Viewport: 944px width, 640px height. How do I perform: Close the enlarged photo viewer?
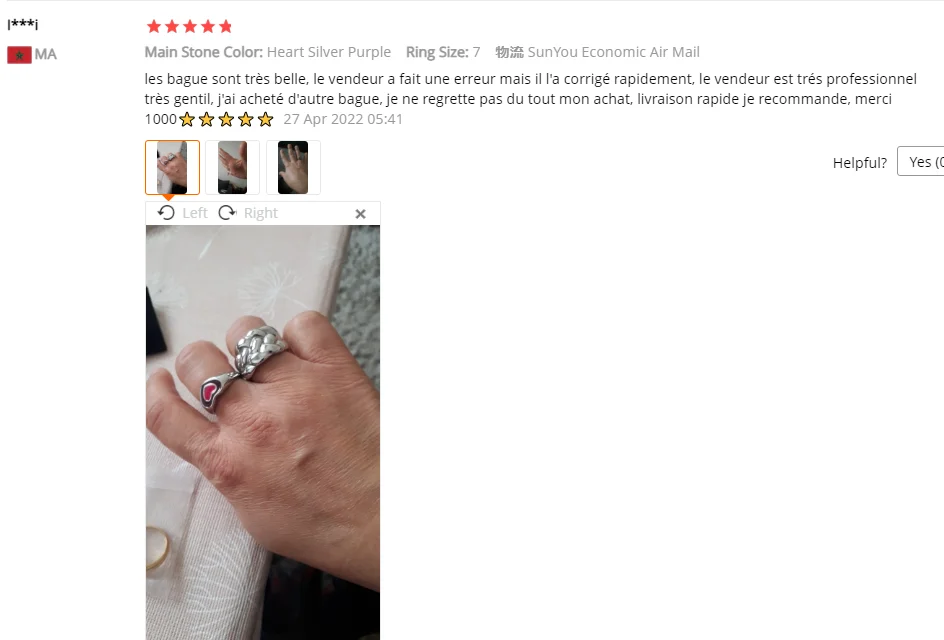pyautogui.click(x=360, y=214)
